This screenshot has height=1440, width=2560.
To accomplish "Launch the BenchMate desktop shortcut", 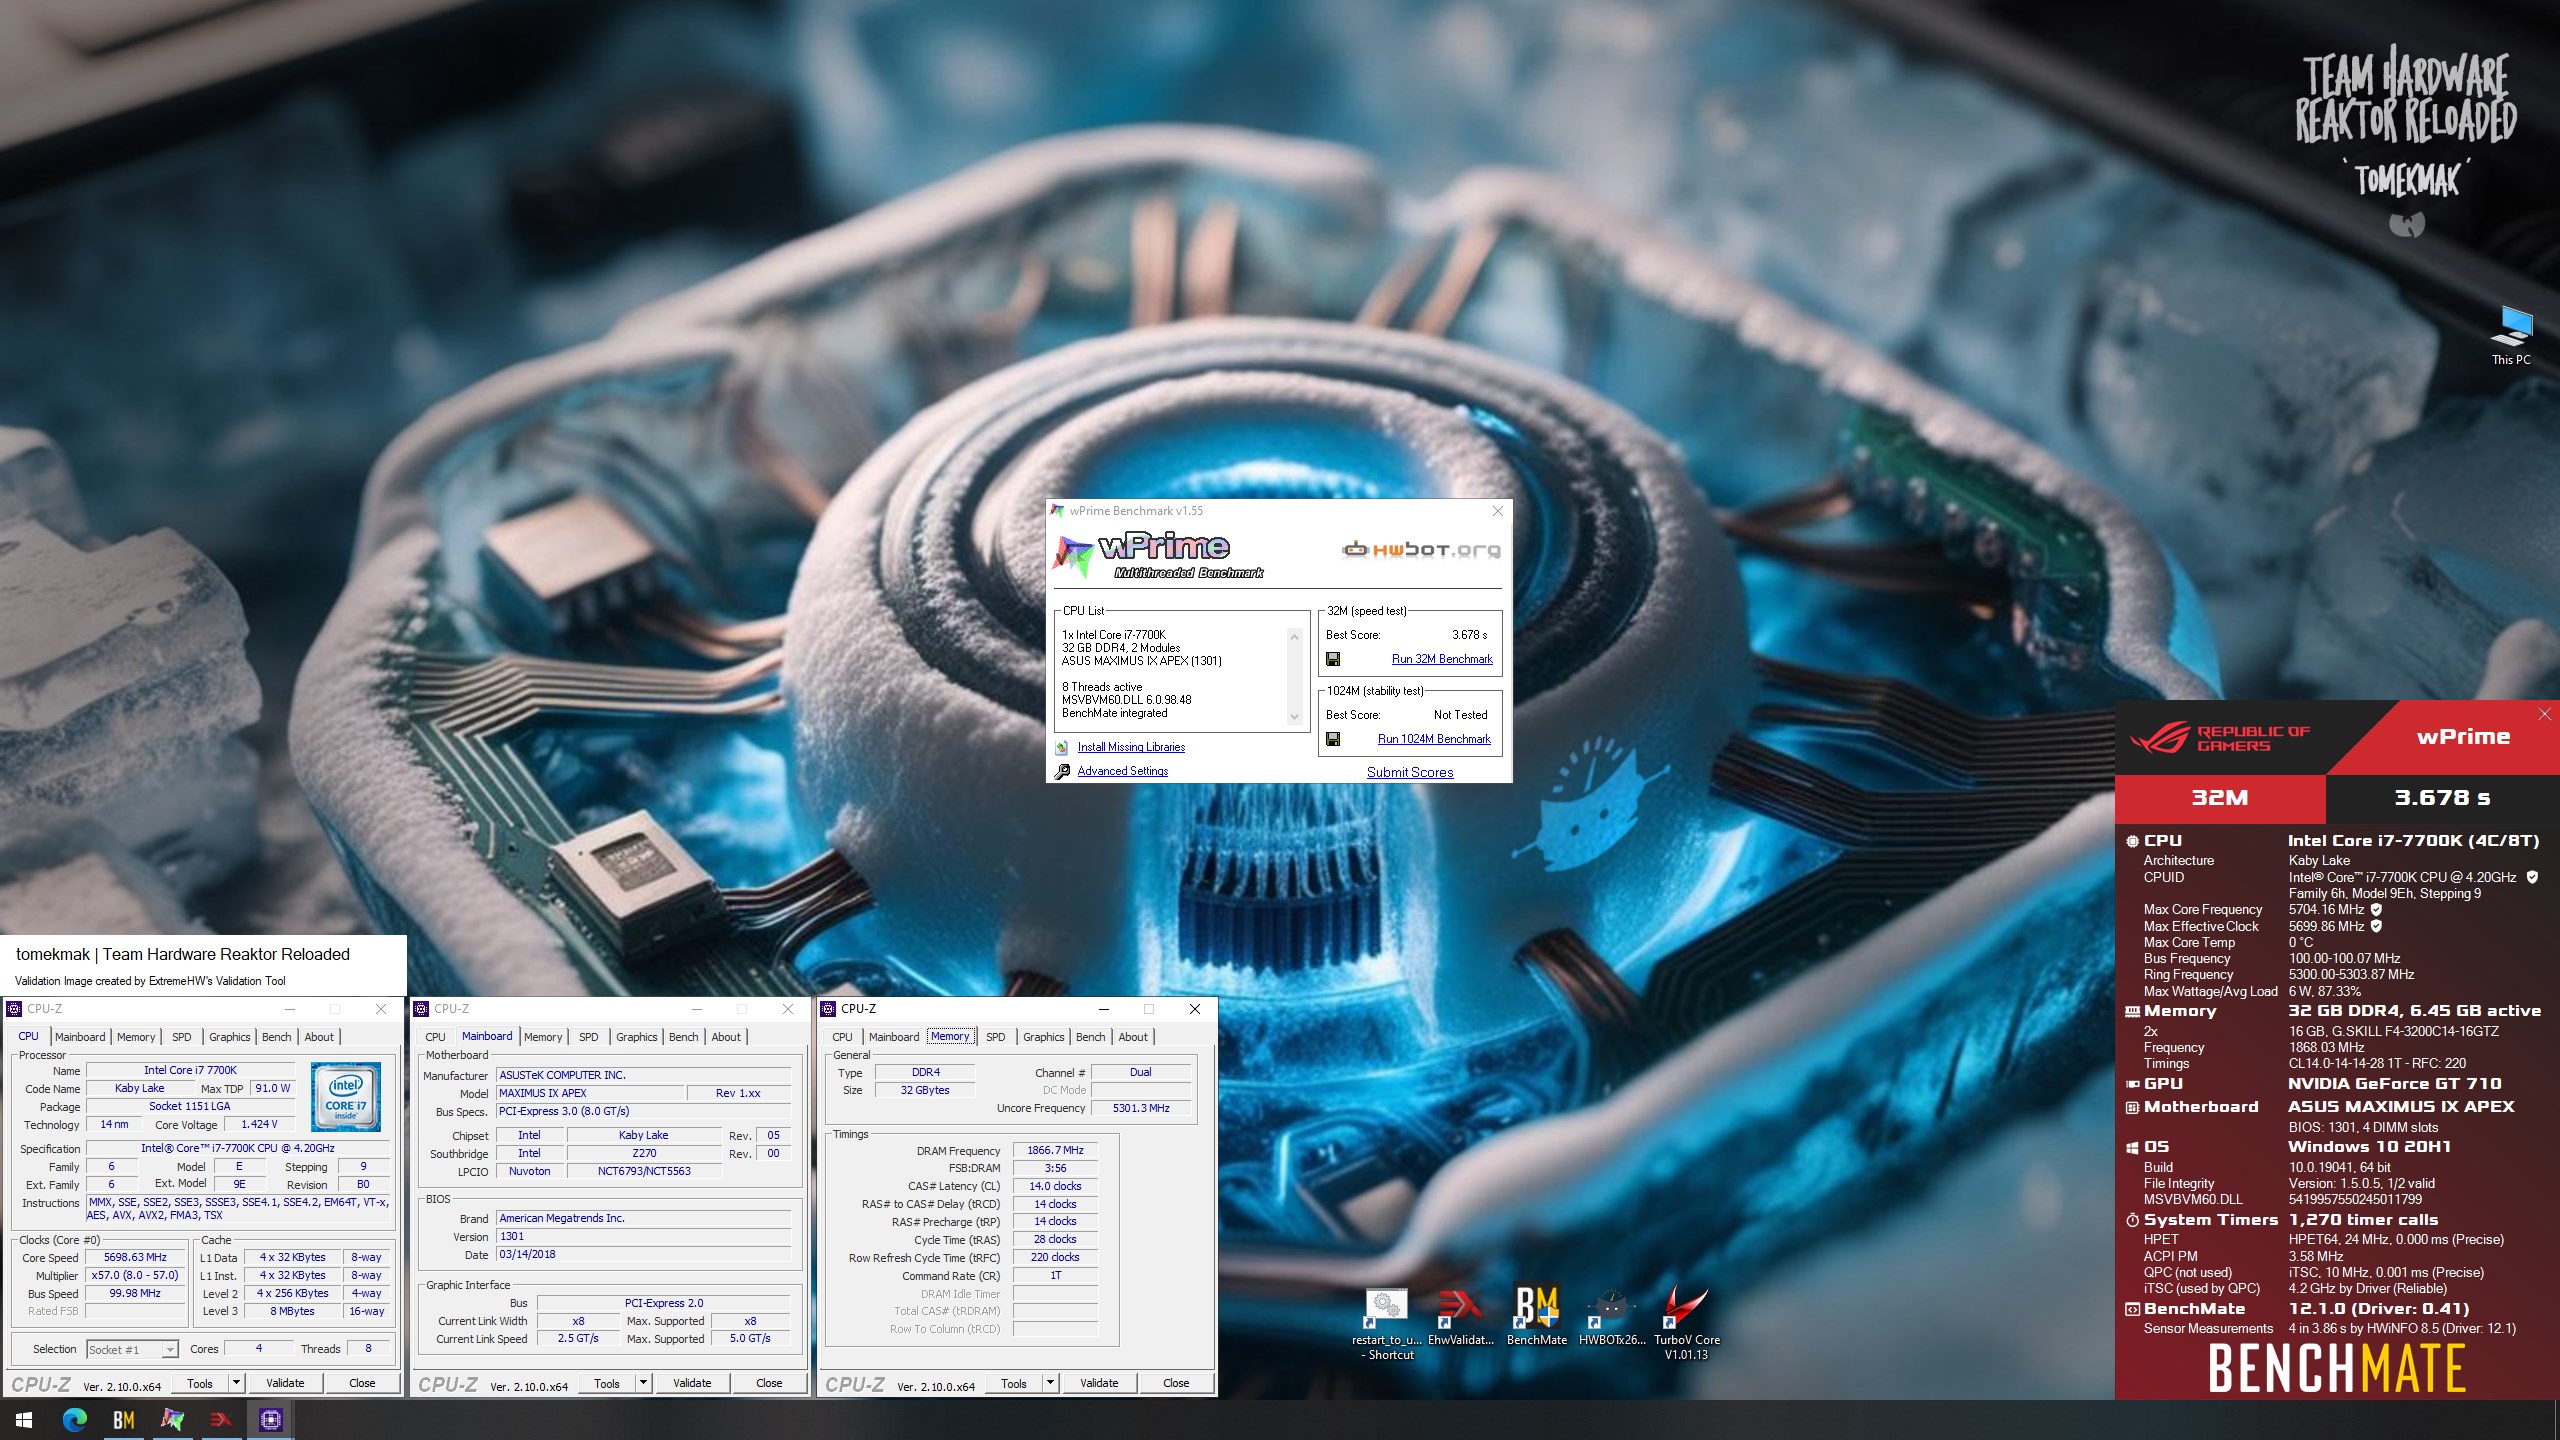I will (x=1537, y=1317).
